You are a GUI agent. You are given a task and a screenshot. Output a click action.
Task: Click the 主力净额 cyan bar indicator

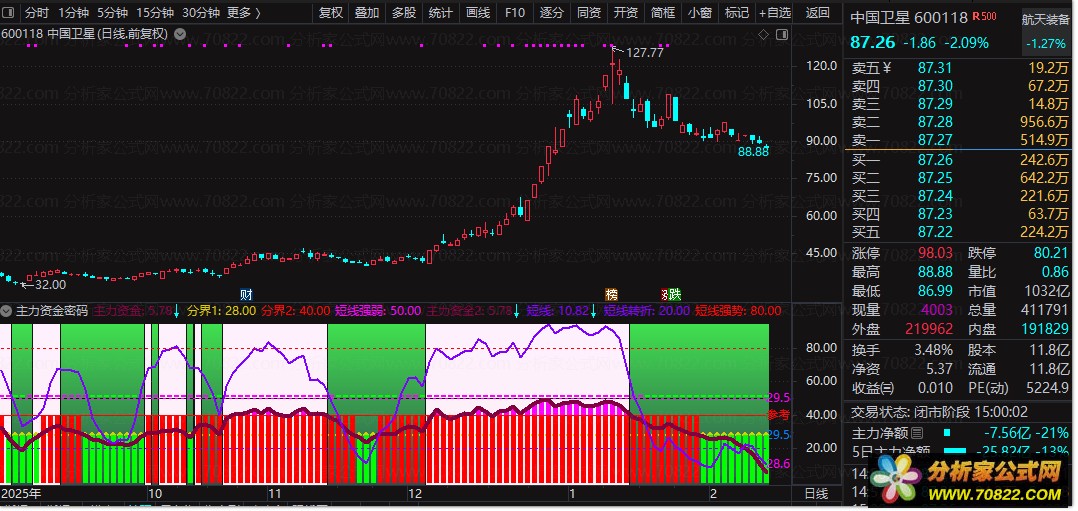tap(947, 433)
